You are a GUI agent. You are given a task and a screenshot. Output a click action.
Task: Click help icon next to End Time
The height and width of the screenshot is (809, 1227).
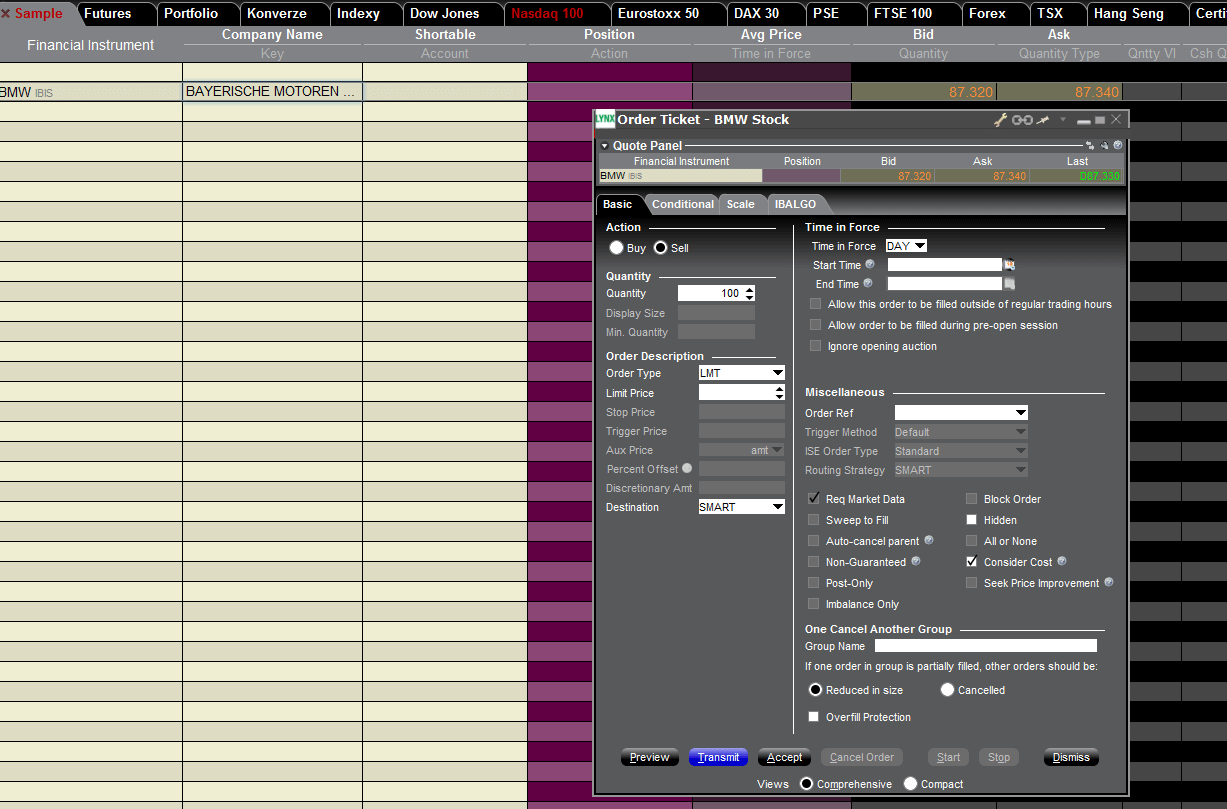pos(868,283)
